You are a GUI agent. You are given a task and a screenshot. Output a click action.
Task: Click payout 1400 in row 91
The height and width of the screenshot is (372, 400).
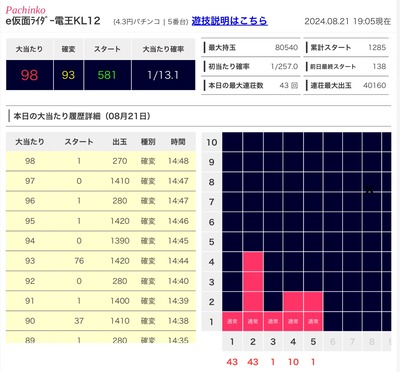[x=120, y=301]
